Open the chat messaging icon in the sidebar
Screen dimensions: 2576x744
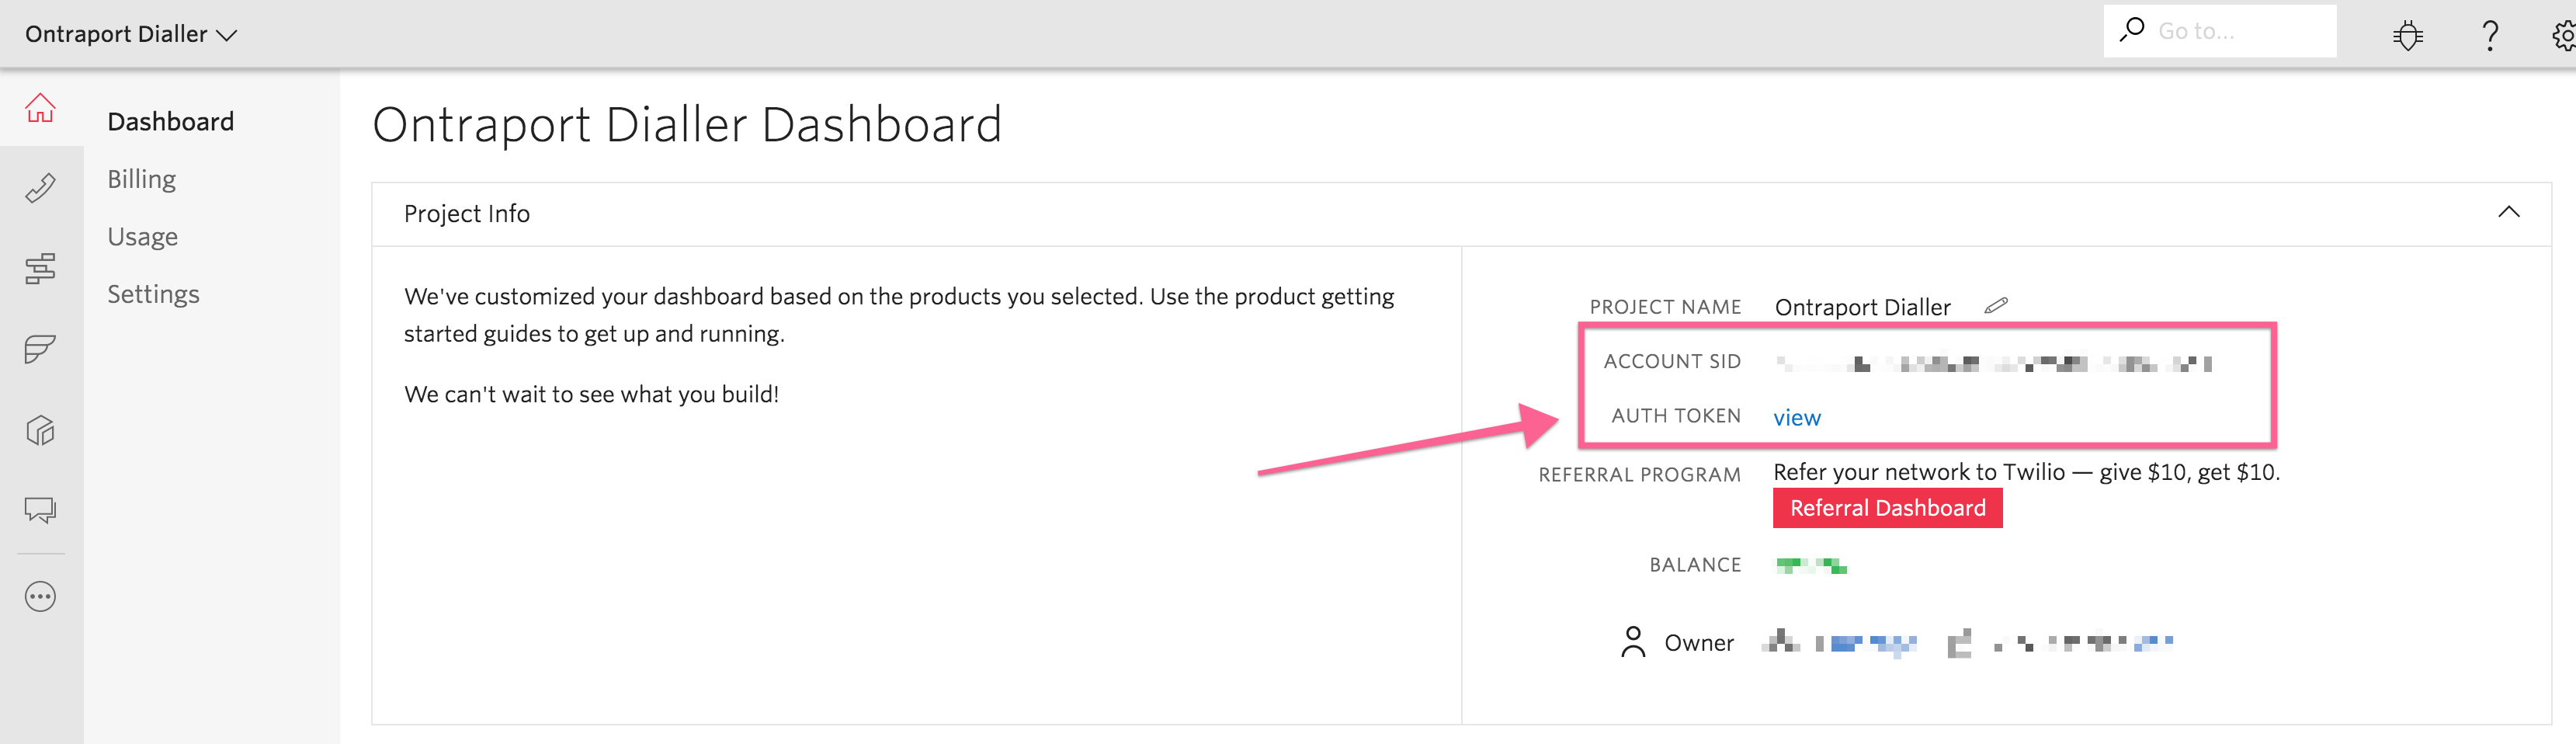click(x=41, y=511)
